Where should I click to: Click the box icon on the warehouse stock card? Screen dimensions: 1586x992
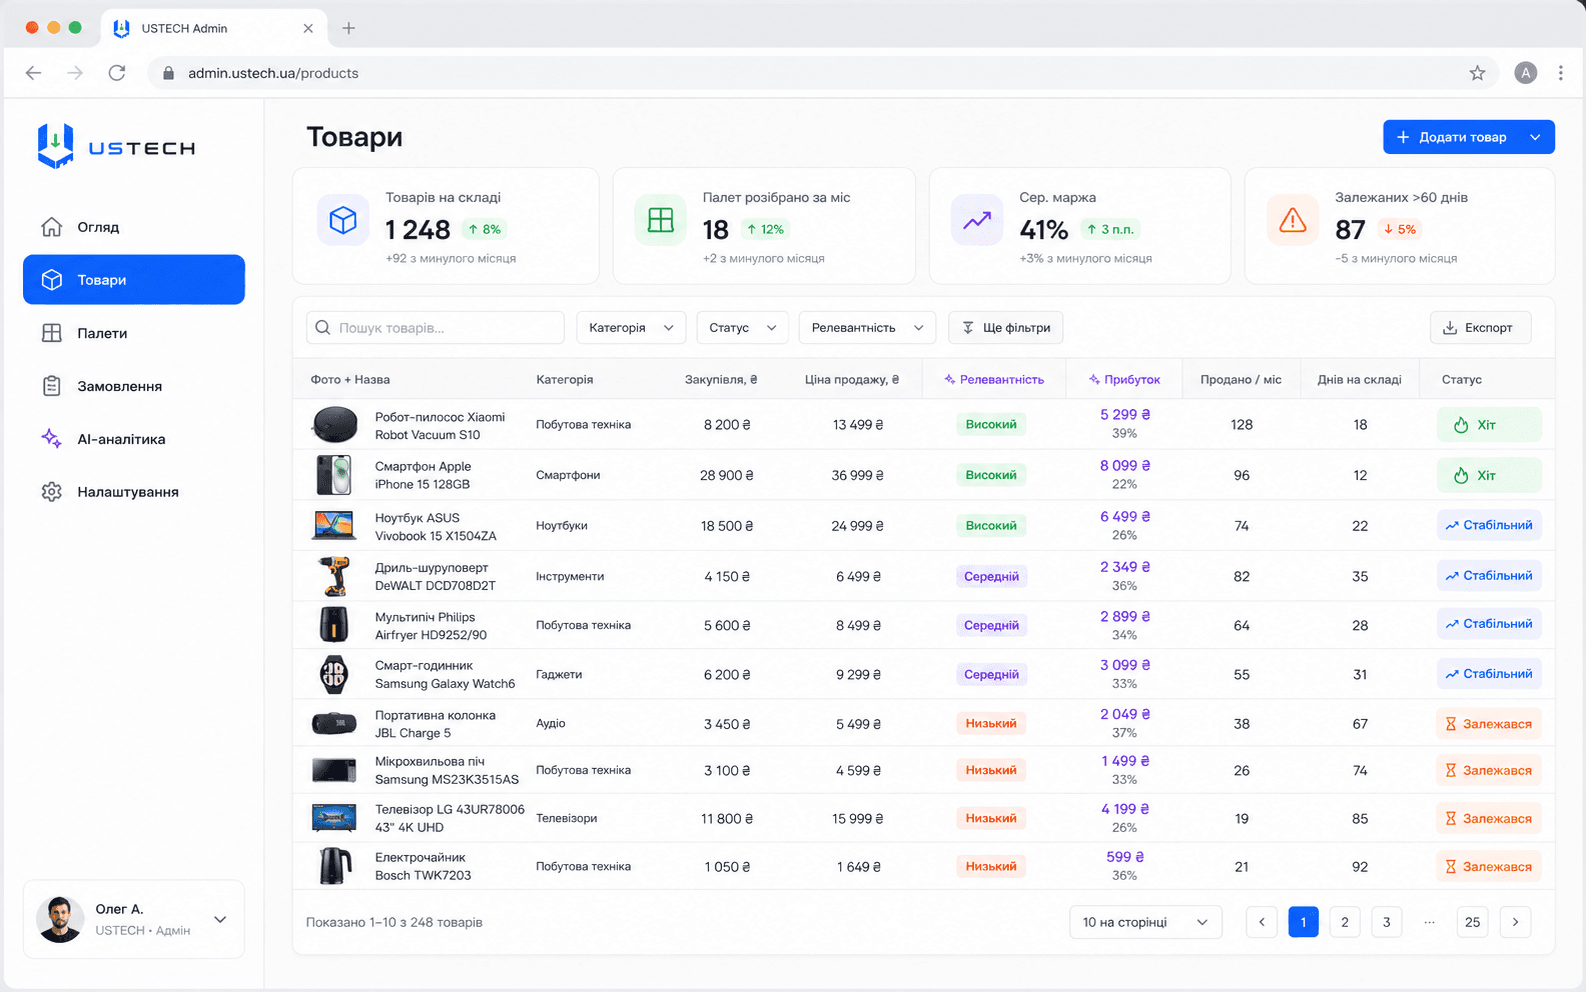pyautogui.click(x=343, y=220)
